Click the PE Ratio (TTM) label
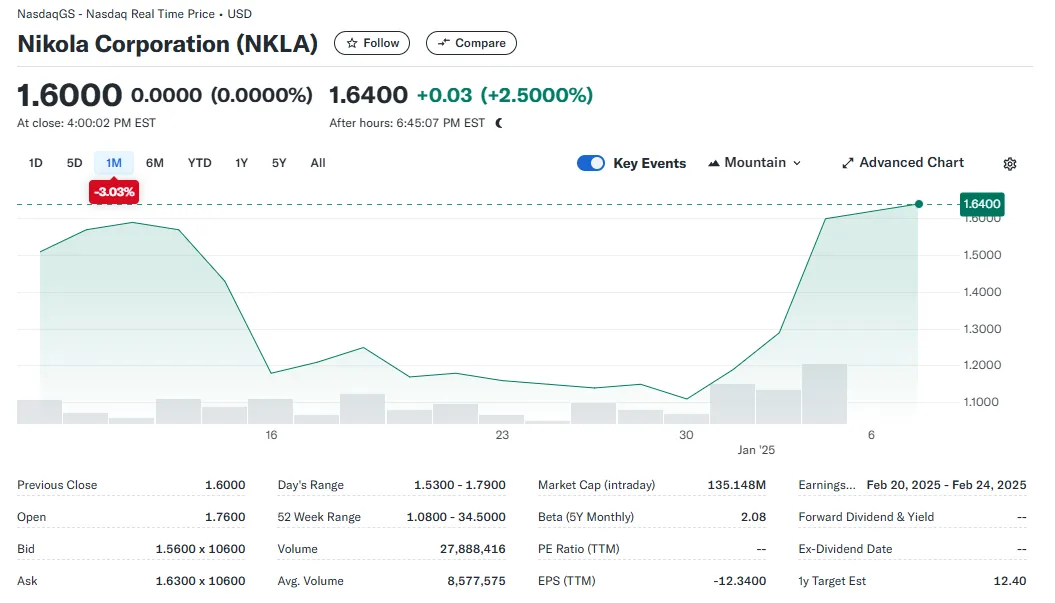This screenshot has width=1055, height=603. pos(579,549)
